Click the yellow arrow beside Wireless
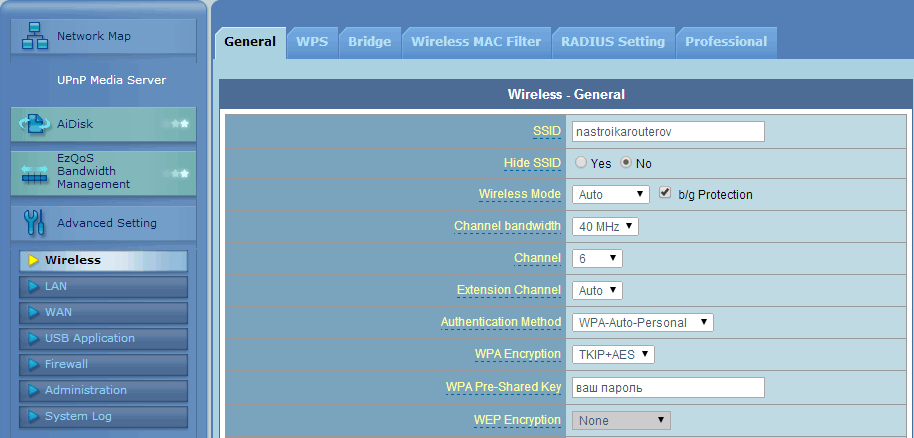Viewport: 914px width, 438px height. point(33,260)
